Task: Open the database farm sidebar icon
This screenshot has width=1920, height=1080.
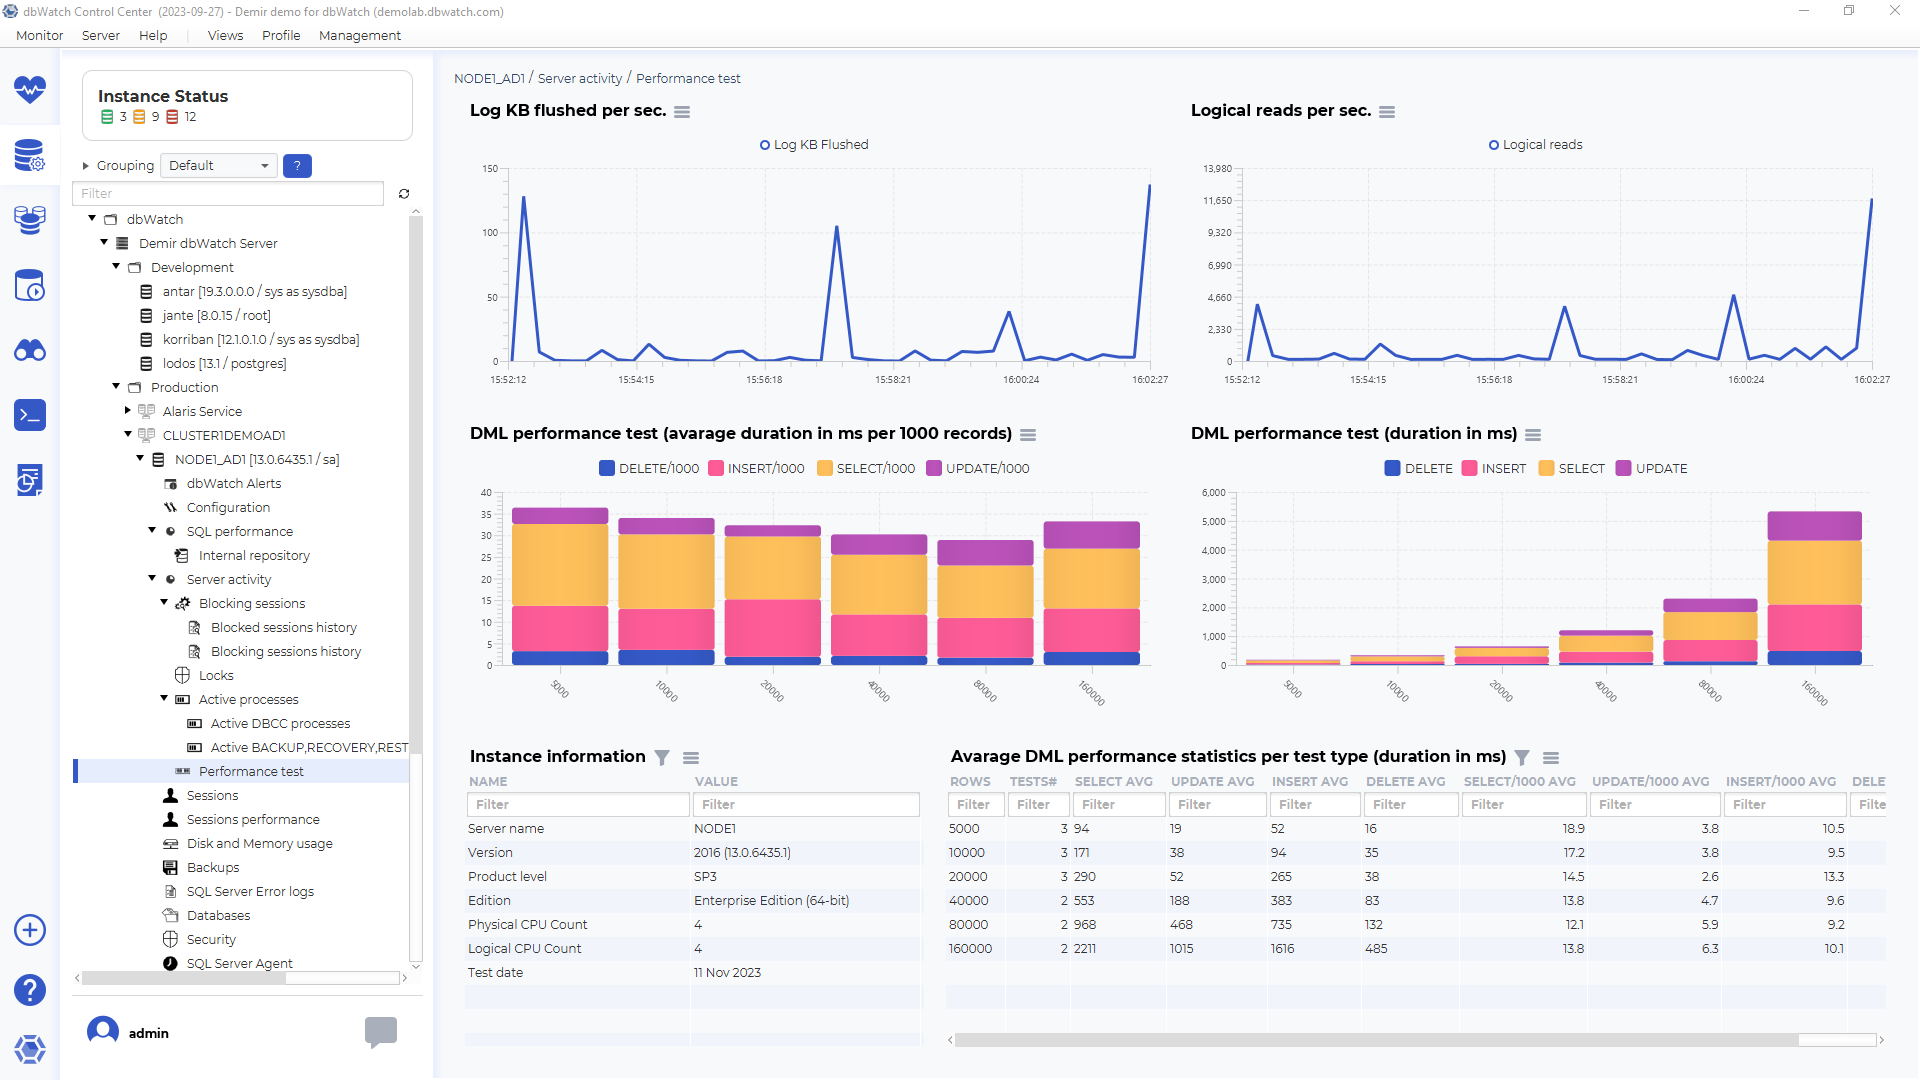Action: click(x=30, y=220)
